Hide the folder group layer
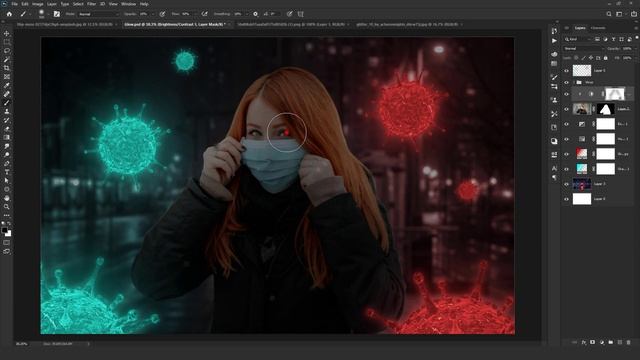This screenshot has height=360, width=640. click(566, 82)
